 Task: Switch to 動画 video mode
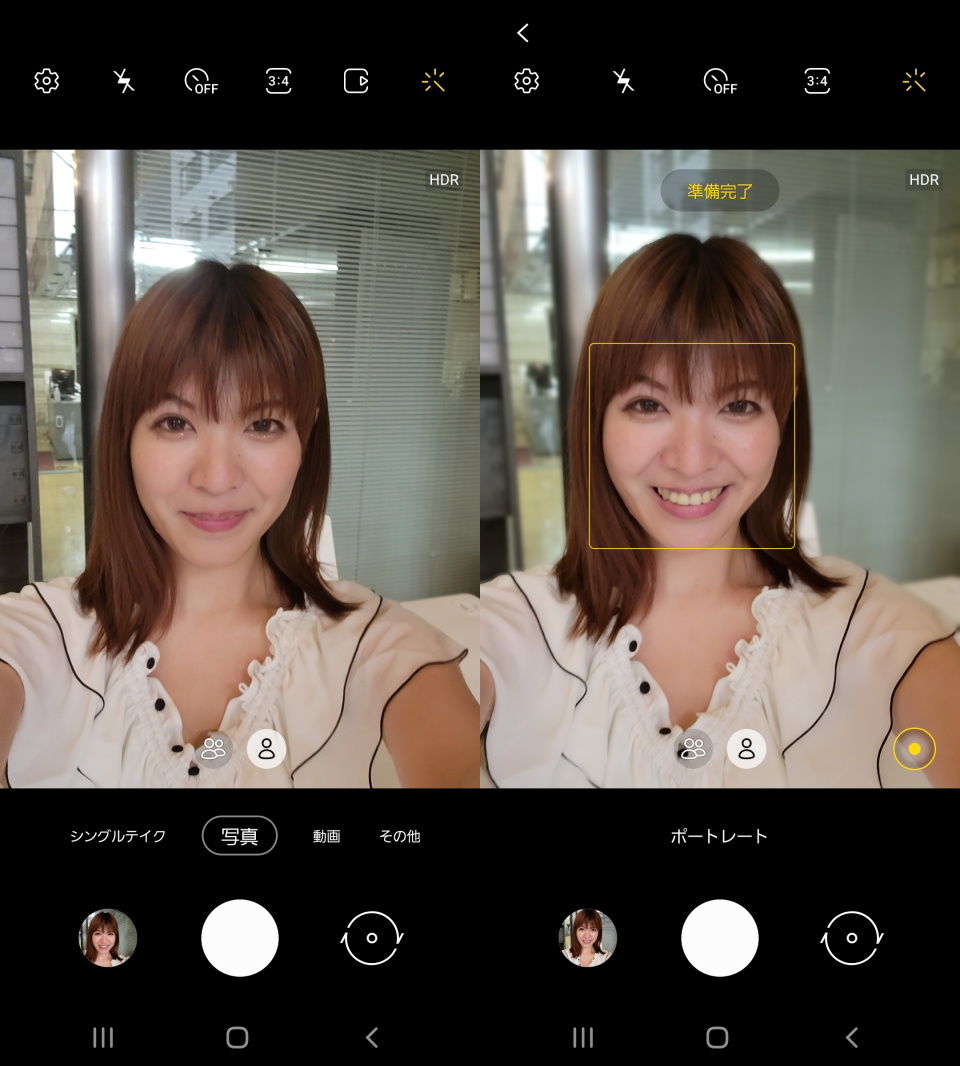tap(326, 836)
